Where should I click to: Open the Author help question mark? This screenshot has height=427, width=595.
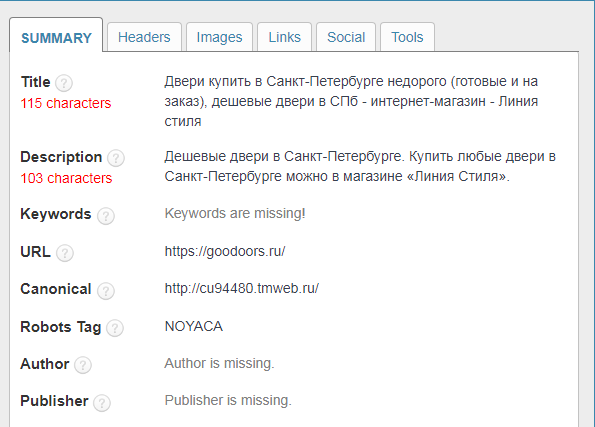pyautogui.click(x=83, y=365)
